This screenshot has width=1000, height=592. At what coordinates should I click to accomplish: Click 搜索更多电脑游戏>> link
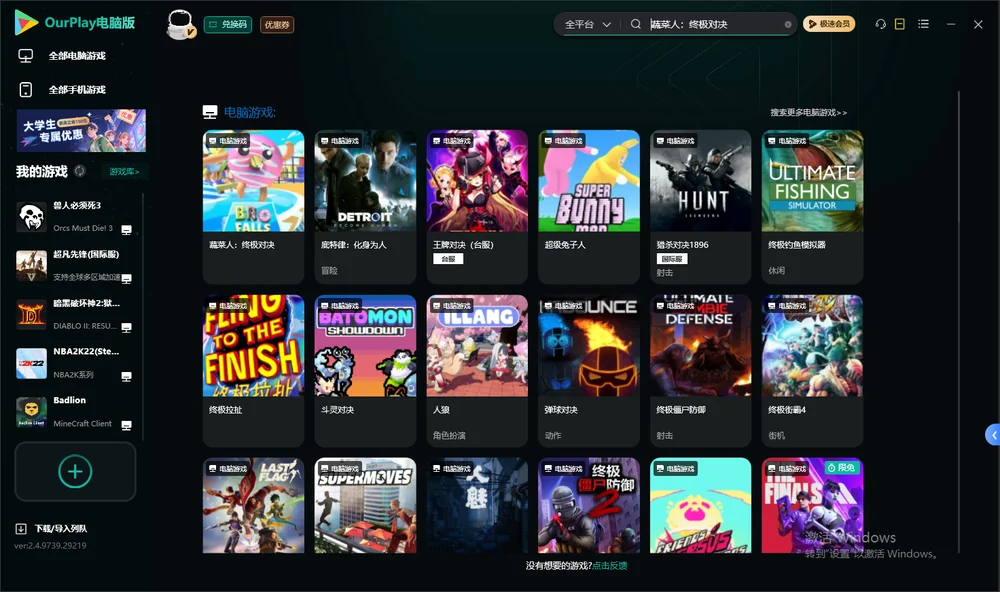pos(809,112)
